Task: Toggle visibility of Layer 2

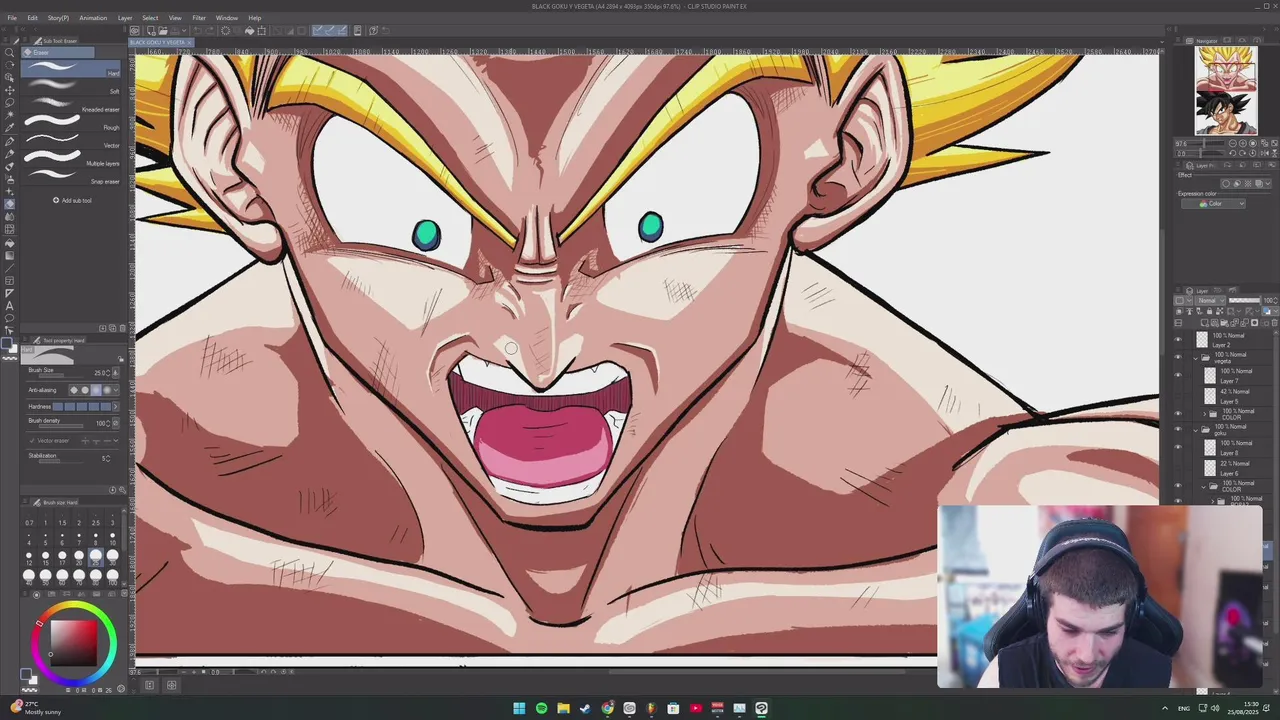Action: tap(1178, 339)
